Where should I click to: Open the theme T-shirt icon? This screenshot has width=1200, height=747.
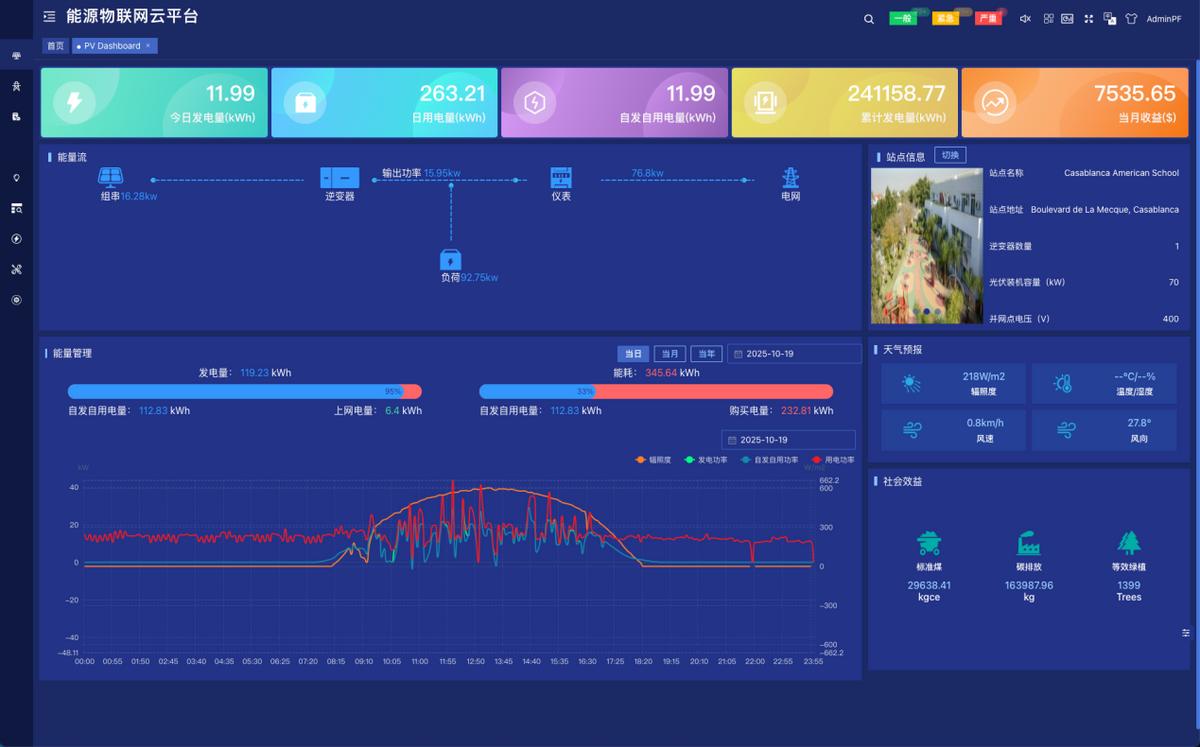pos(1131,19)
